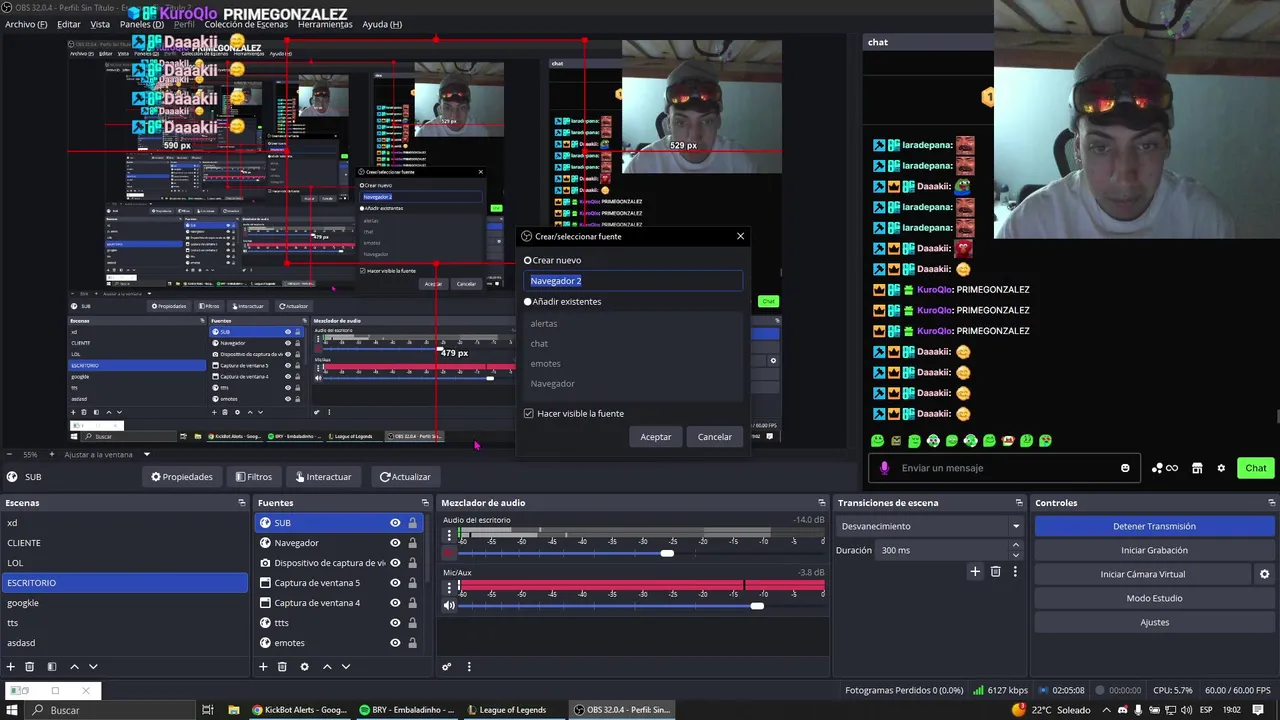This screenshot has width=1280, height=720.
Task: Click Cancelar in create source dialog
Action: pyautogui.click(x=715, y=437)
